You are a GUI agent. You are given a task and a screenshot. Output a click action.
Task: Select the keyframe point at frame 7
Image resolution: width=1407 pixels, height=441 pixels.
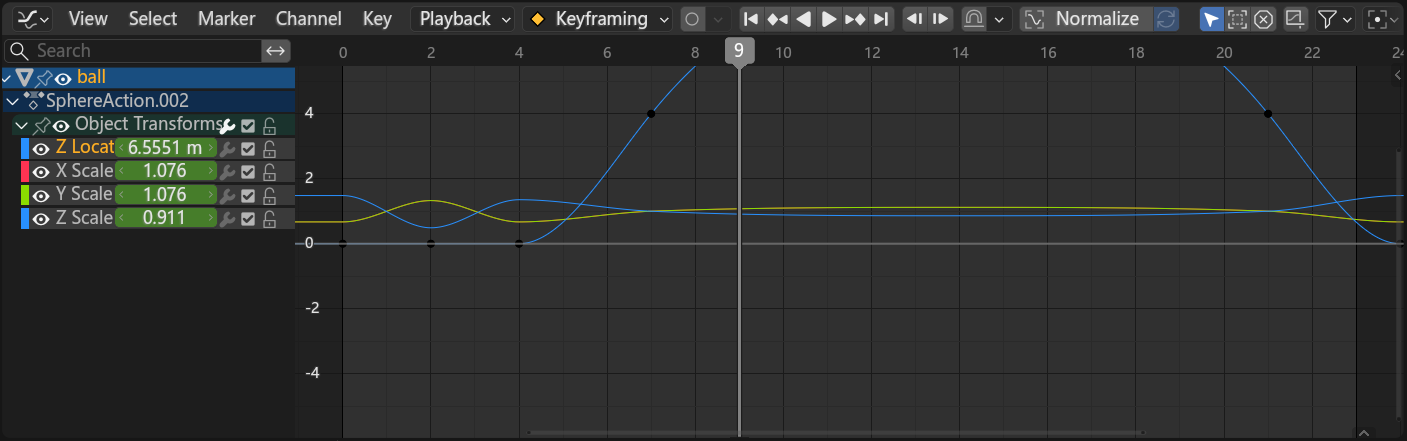click(x=651, y=113)
